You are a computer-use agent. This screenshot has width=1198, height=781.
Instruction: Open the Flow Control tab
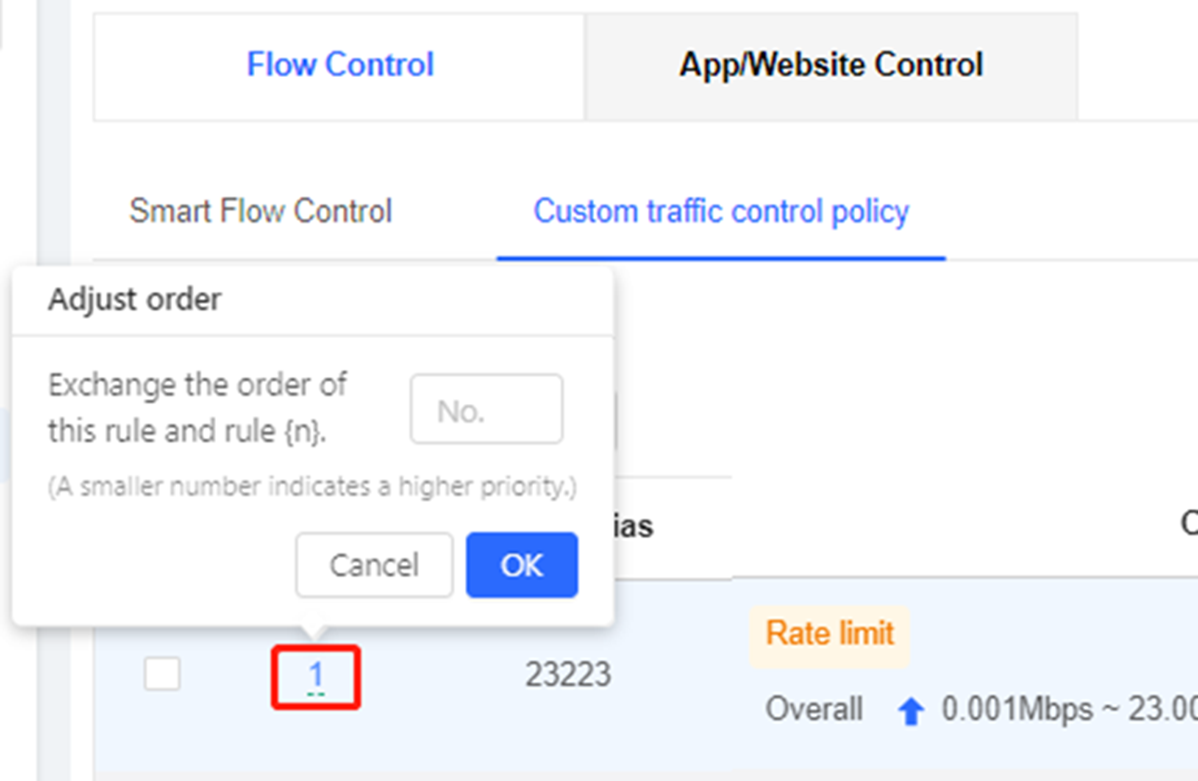click(x=340, y=64)
